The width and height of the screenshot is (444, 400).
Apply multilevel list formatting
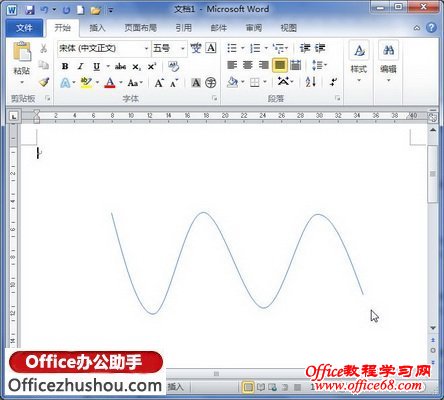[279, 49]
